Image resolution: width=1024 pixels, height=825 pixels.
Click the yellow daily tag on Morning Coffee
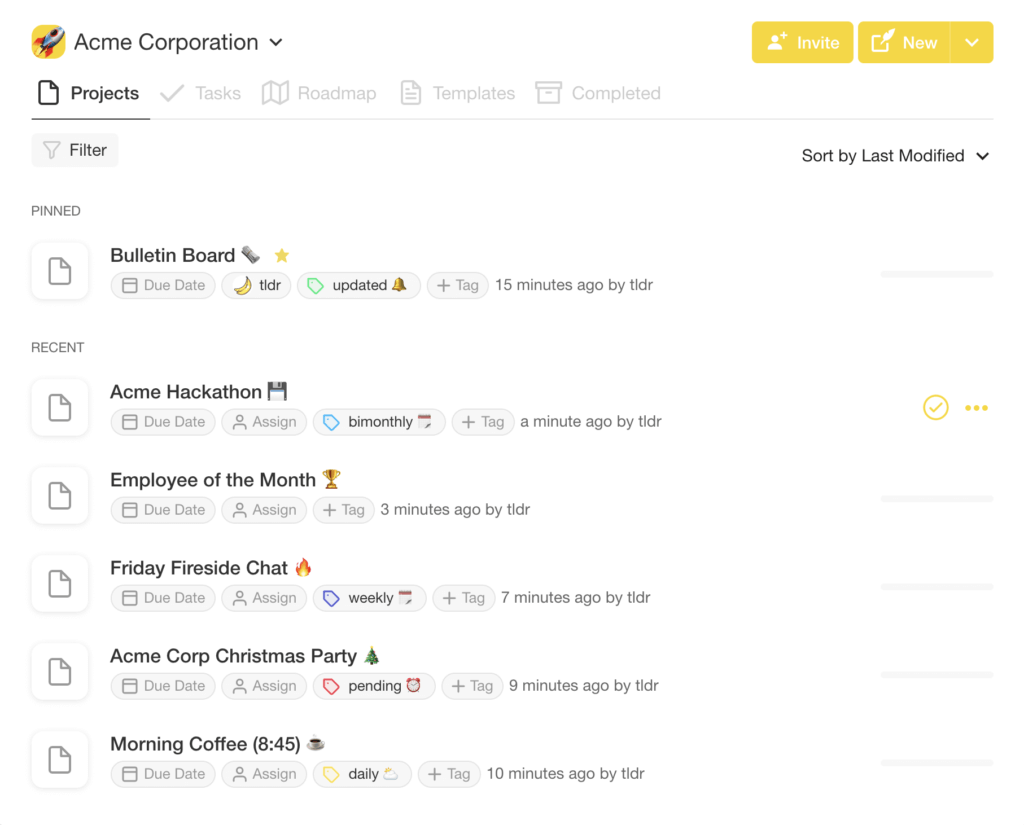pyautogui.click(x=363, y=774)
